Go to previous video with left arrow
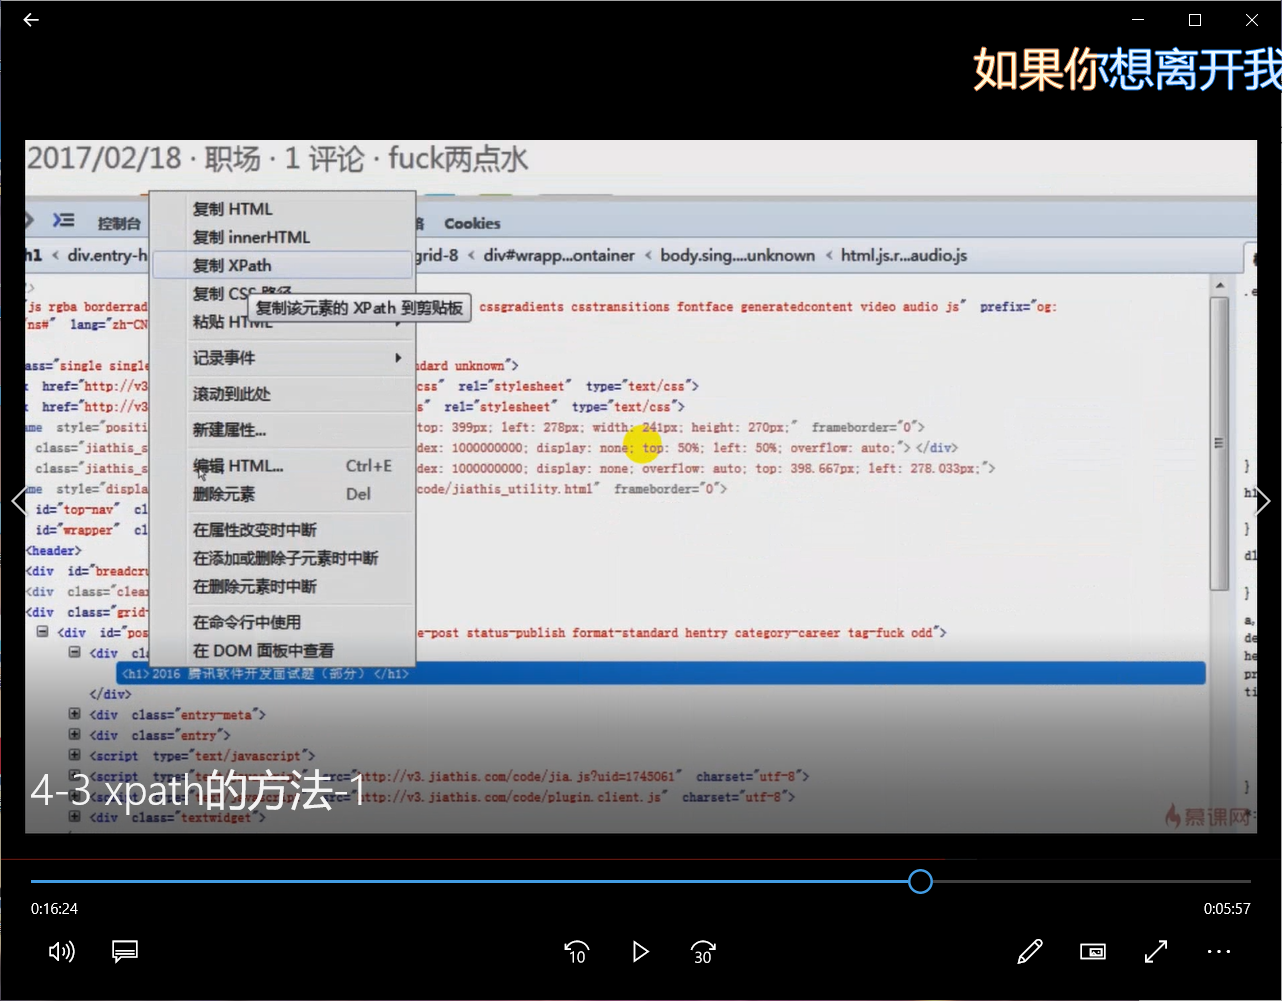This screenshot has height=1001, width=1282. [18, 501]
